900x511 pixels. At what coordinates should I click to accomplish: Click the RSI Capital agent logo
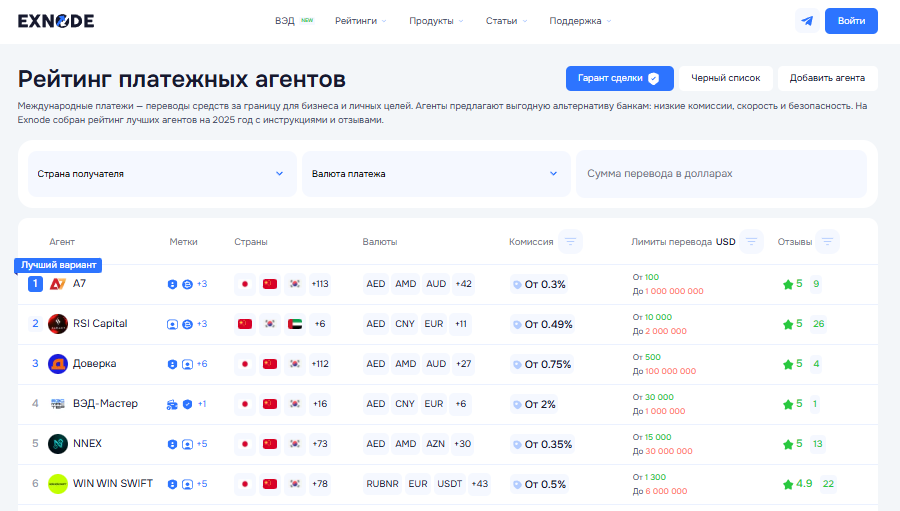pyautogui.click(x=57, y=324)
